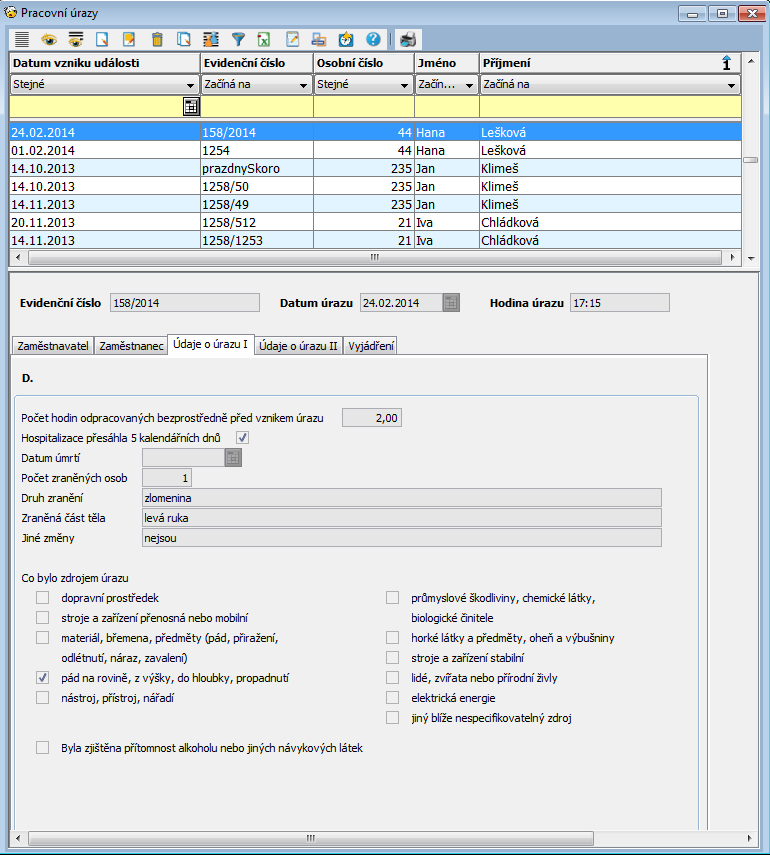Enable the elektrická energie checkbox
The width and height of the screenshot is (770, 855).
(393, 698)
